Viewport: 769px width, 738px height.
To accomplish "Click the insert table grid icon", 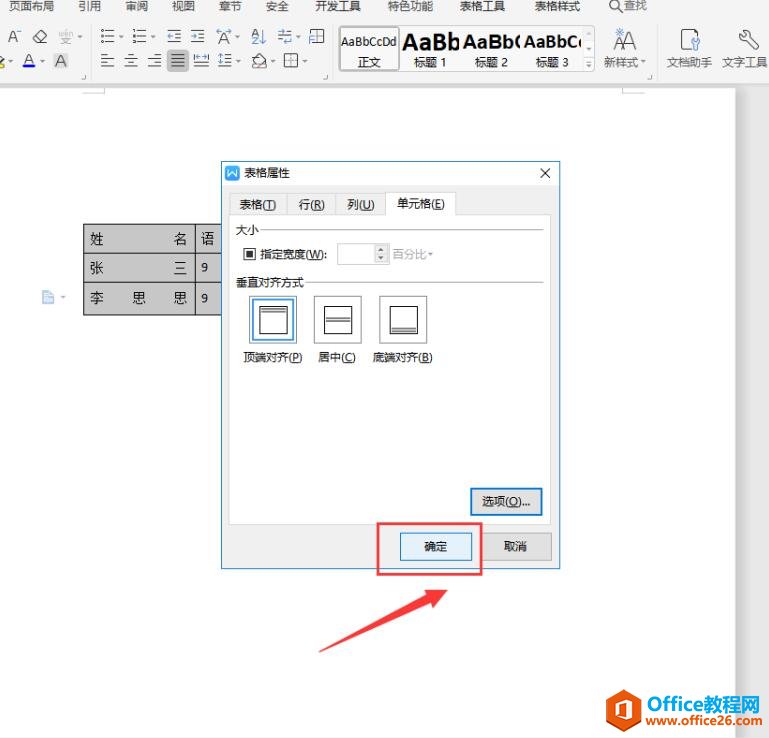I will 317,36.
